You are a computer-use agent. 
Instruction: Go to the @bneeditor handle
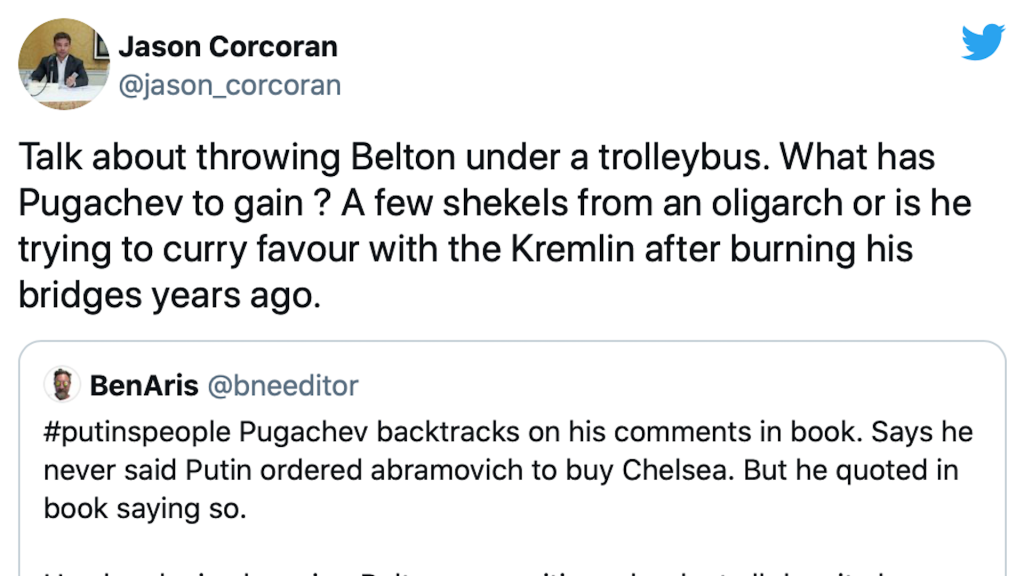(x=281, y=385)
